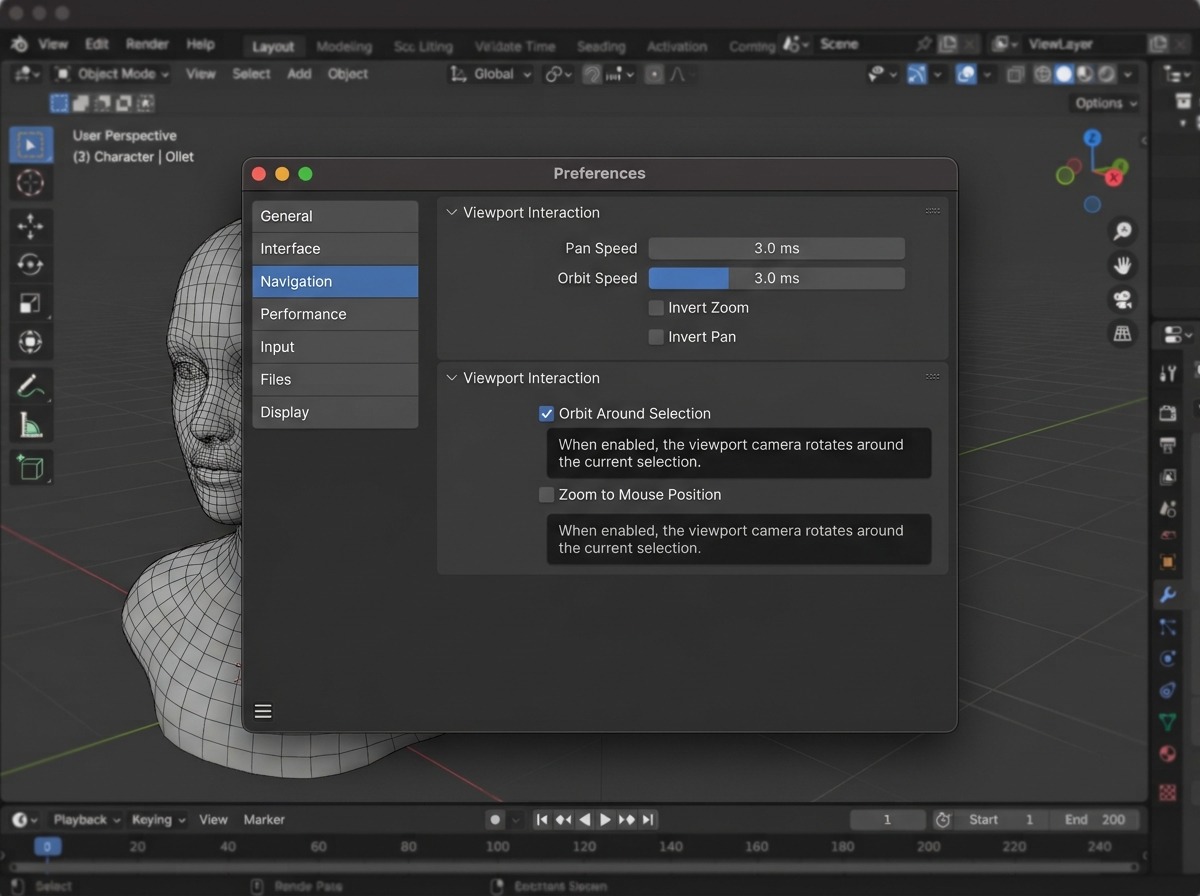This screenshot has width=1200, height=896.
Task: Collapse the first Viewport Interaction panel
Action: [x=452, y=212]
